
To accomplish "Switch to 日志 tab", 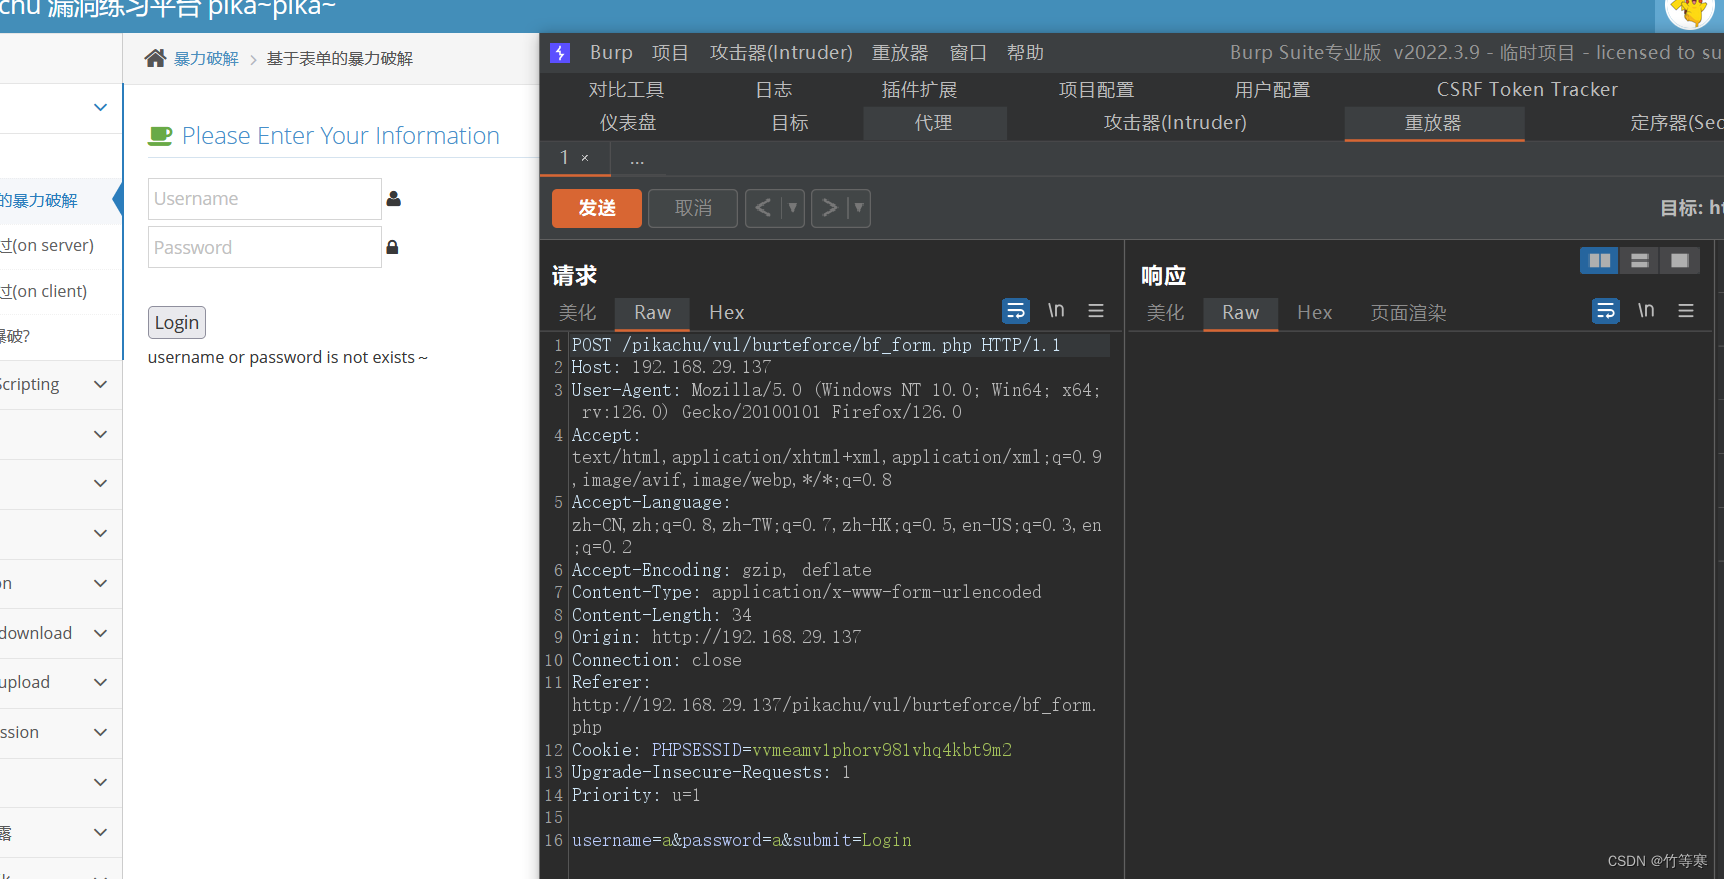I will [774, 90].
